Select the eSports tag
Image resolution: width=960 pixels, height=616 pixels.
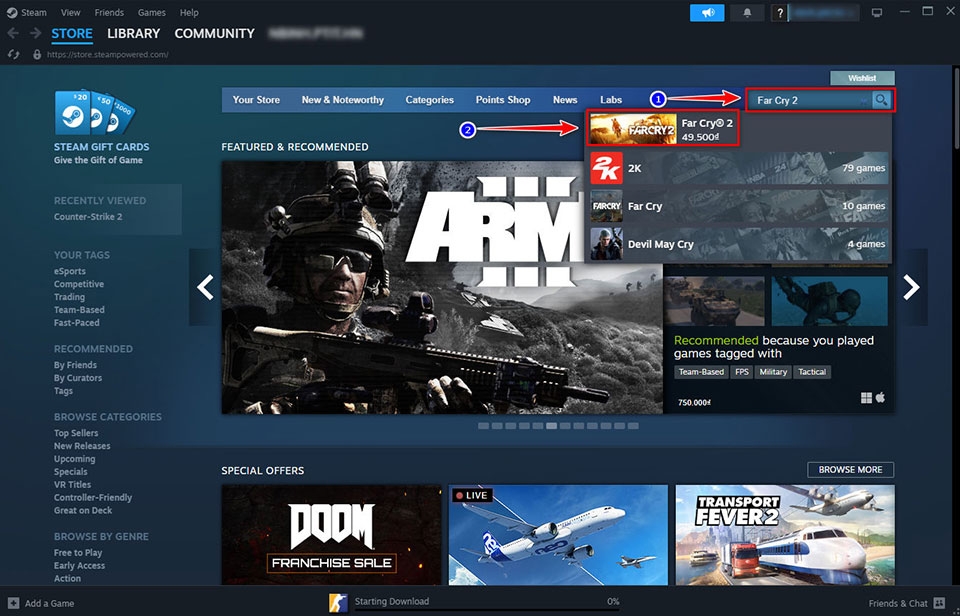coord(70,271)
